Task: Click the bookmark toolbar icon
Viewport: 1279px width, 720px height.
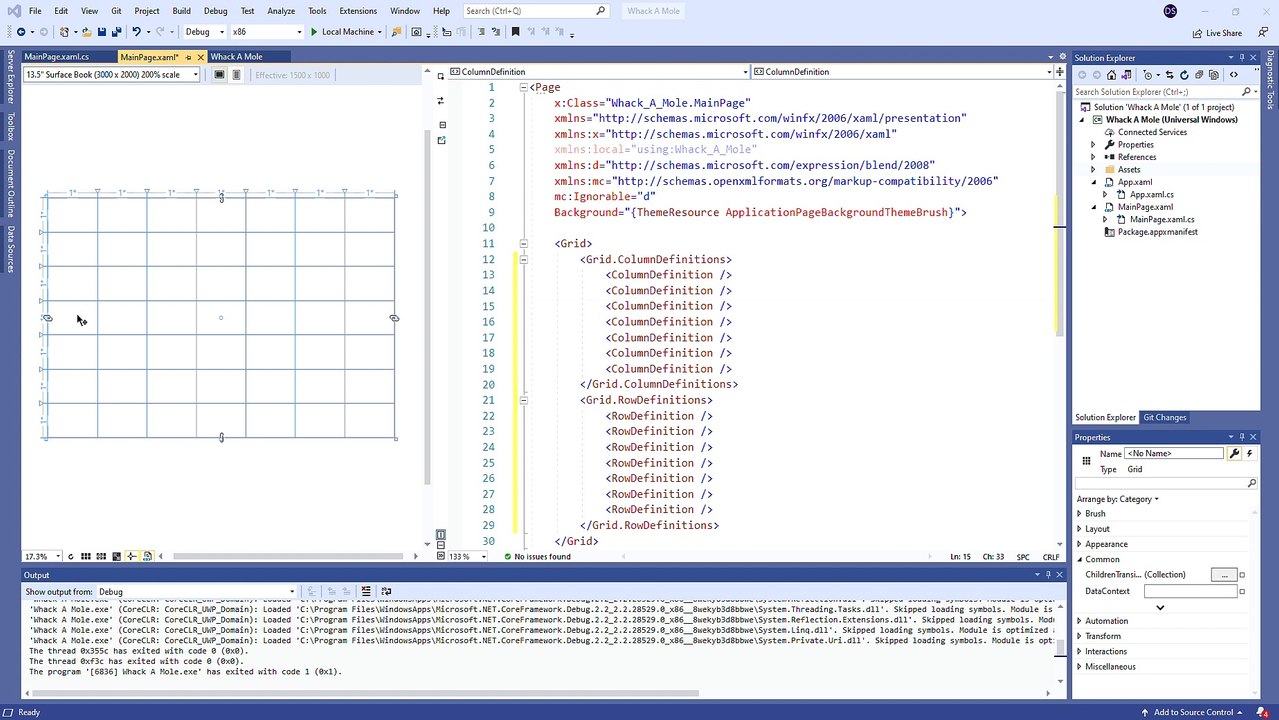Action: [515, 31]
